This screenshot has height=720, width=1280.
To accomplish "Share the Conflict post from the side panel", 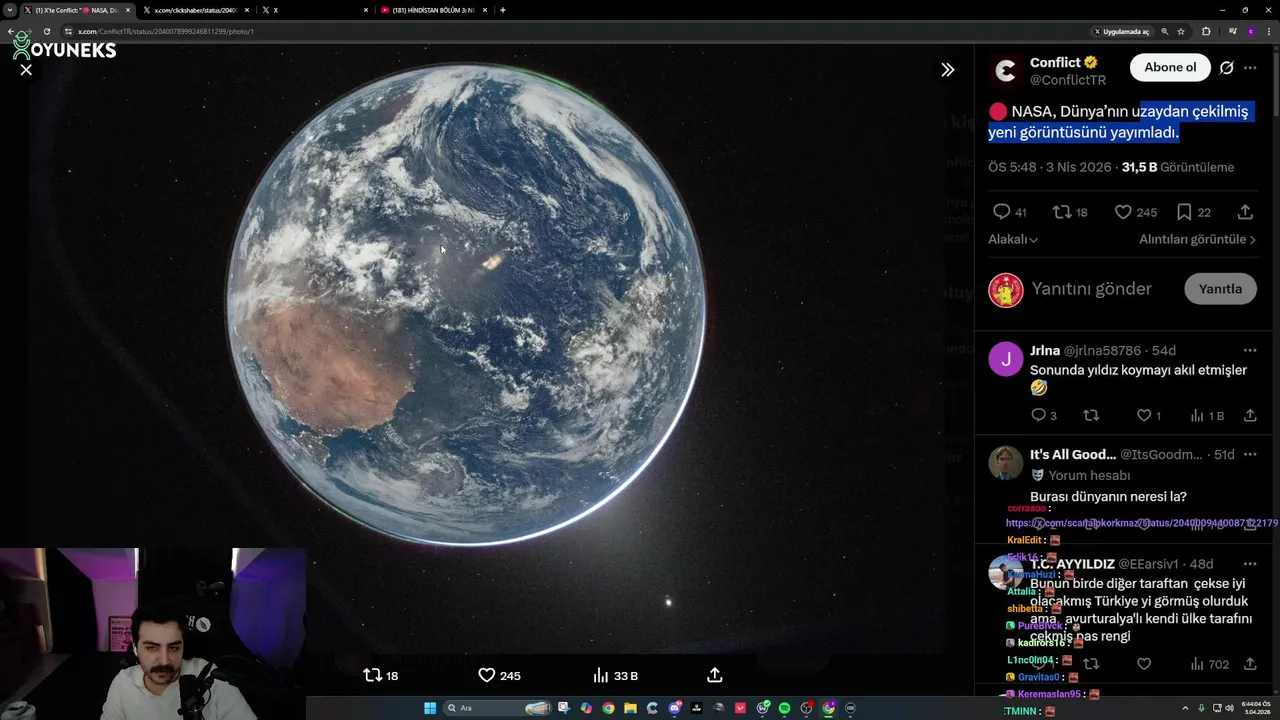I will (1245, 212).
